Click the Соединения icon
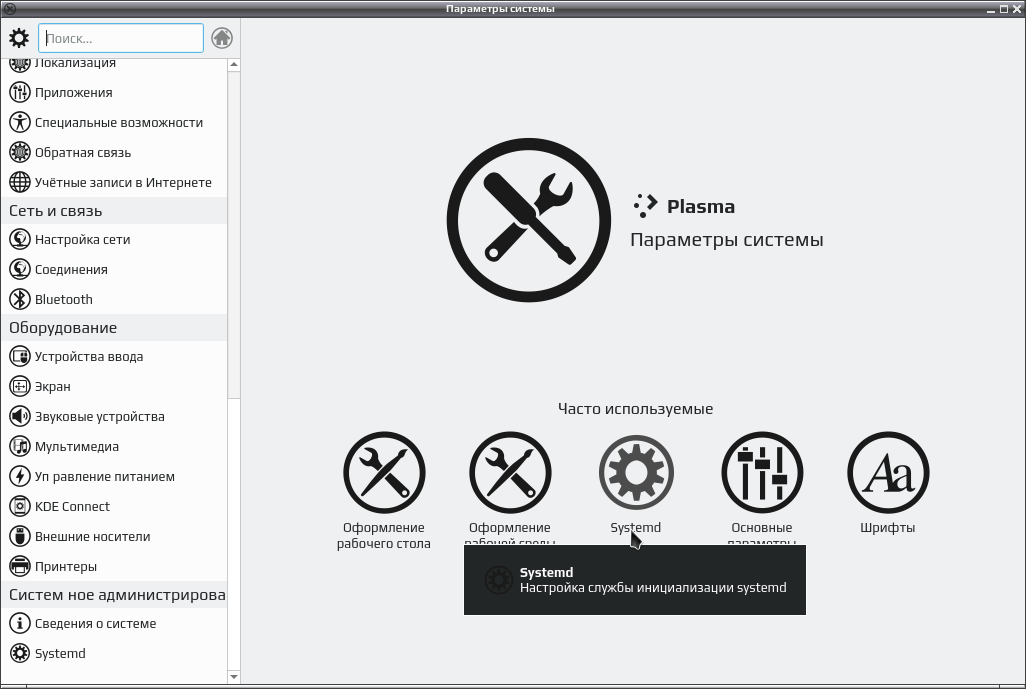Screen dimensions: 1026x689 (20, 270)
